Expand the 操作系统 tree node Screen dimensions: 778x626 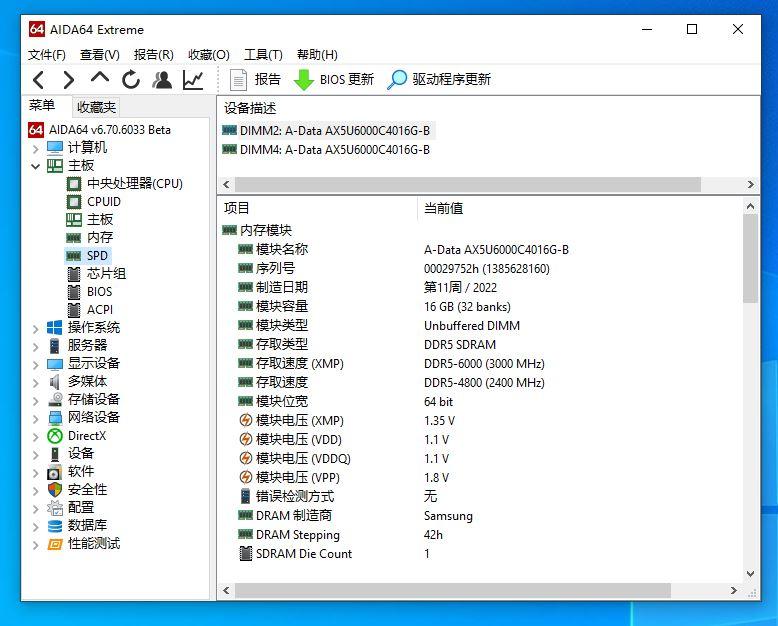(35, 328)
